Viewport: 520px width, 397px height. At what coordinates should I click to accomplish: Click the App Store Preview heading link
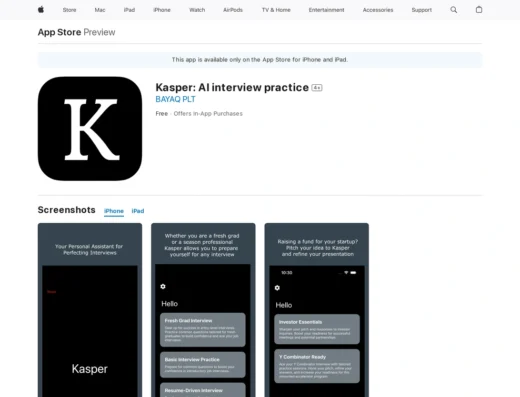click(x=76, y=32)
